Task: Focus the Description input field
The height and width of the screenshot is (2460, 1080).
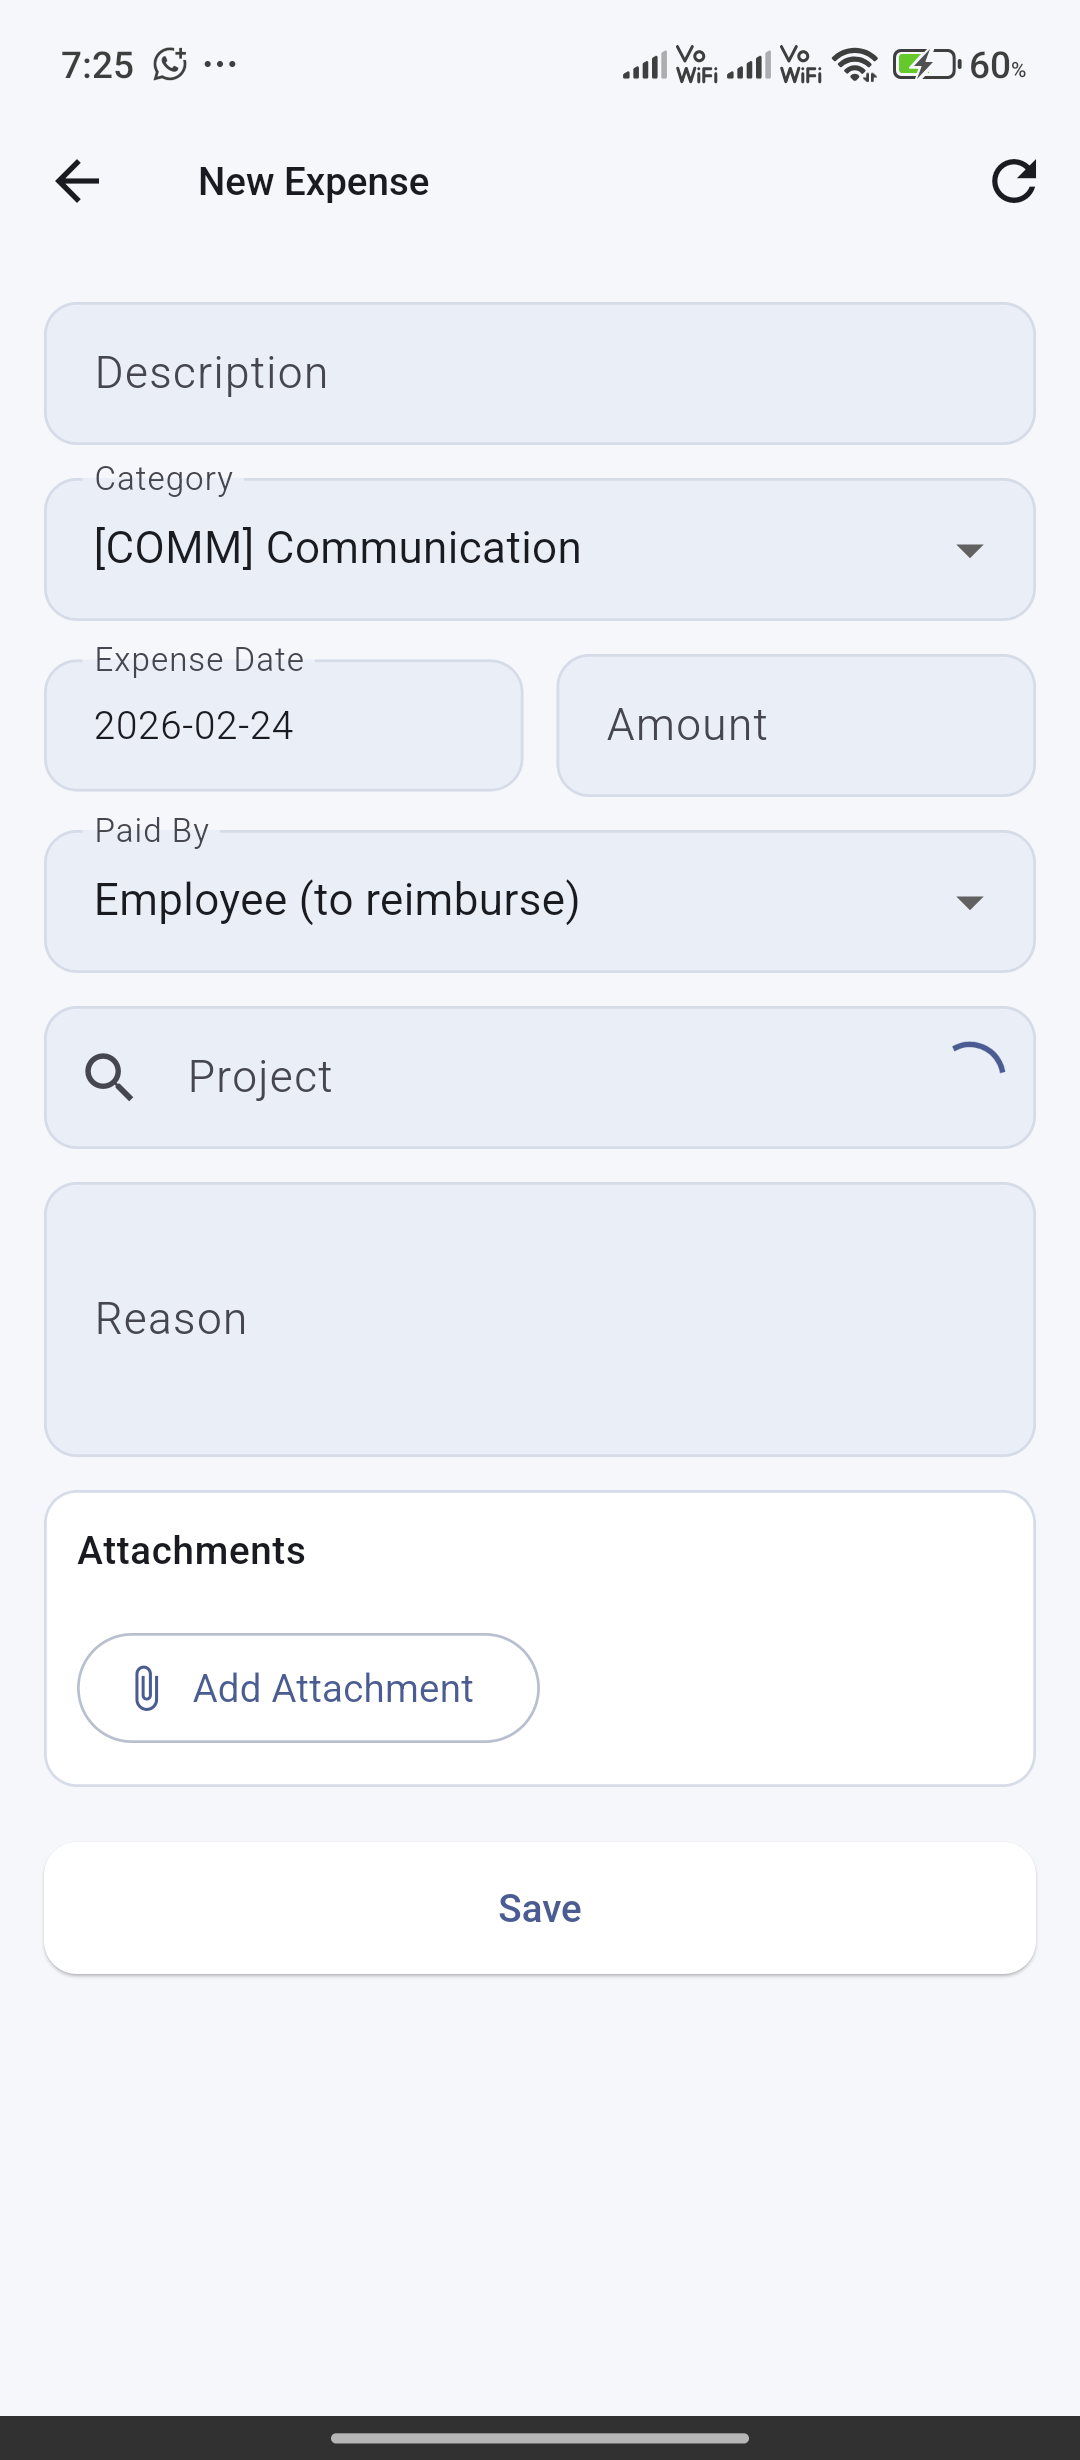Action: pos(540,373)
